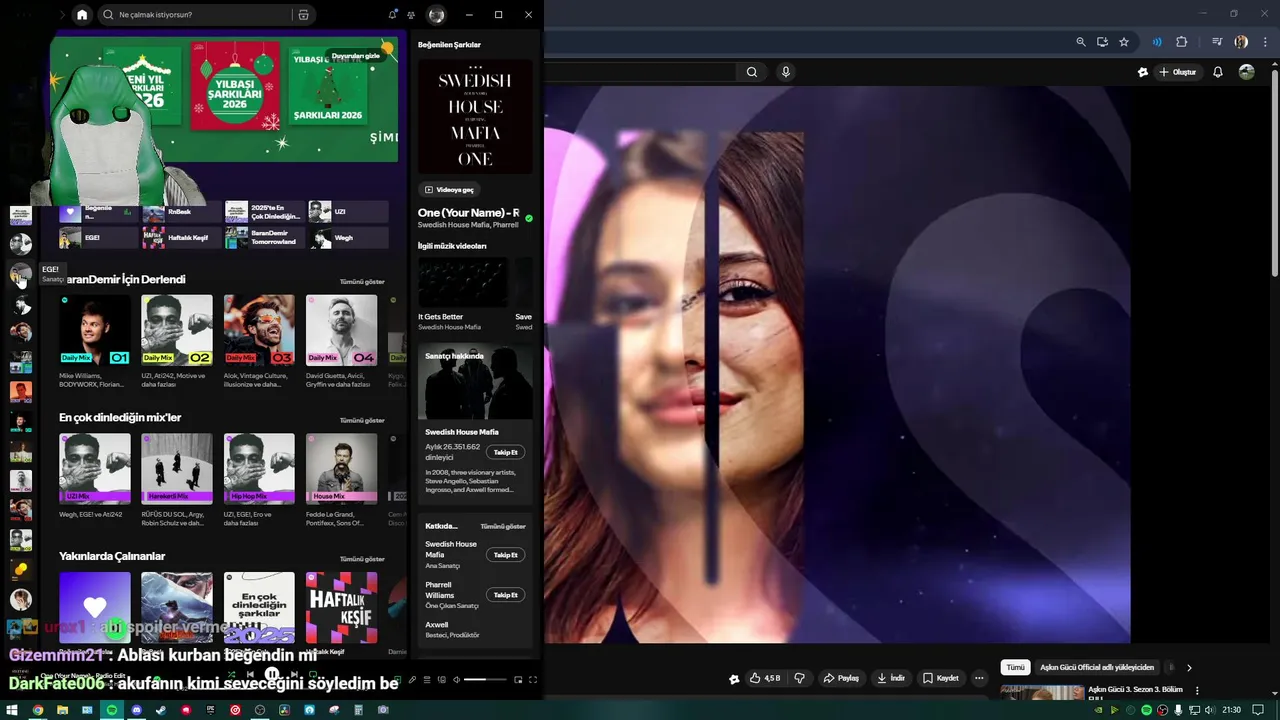Image resolution: width=1280 pixels, height=720 pixels.
Task: Open Daily Mix 01 cover
Action: 95,330
